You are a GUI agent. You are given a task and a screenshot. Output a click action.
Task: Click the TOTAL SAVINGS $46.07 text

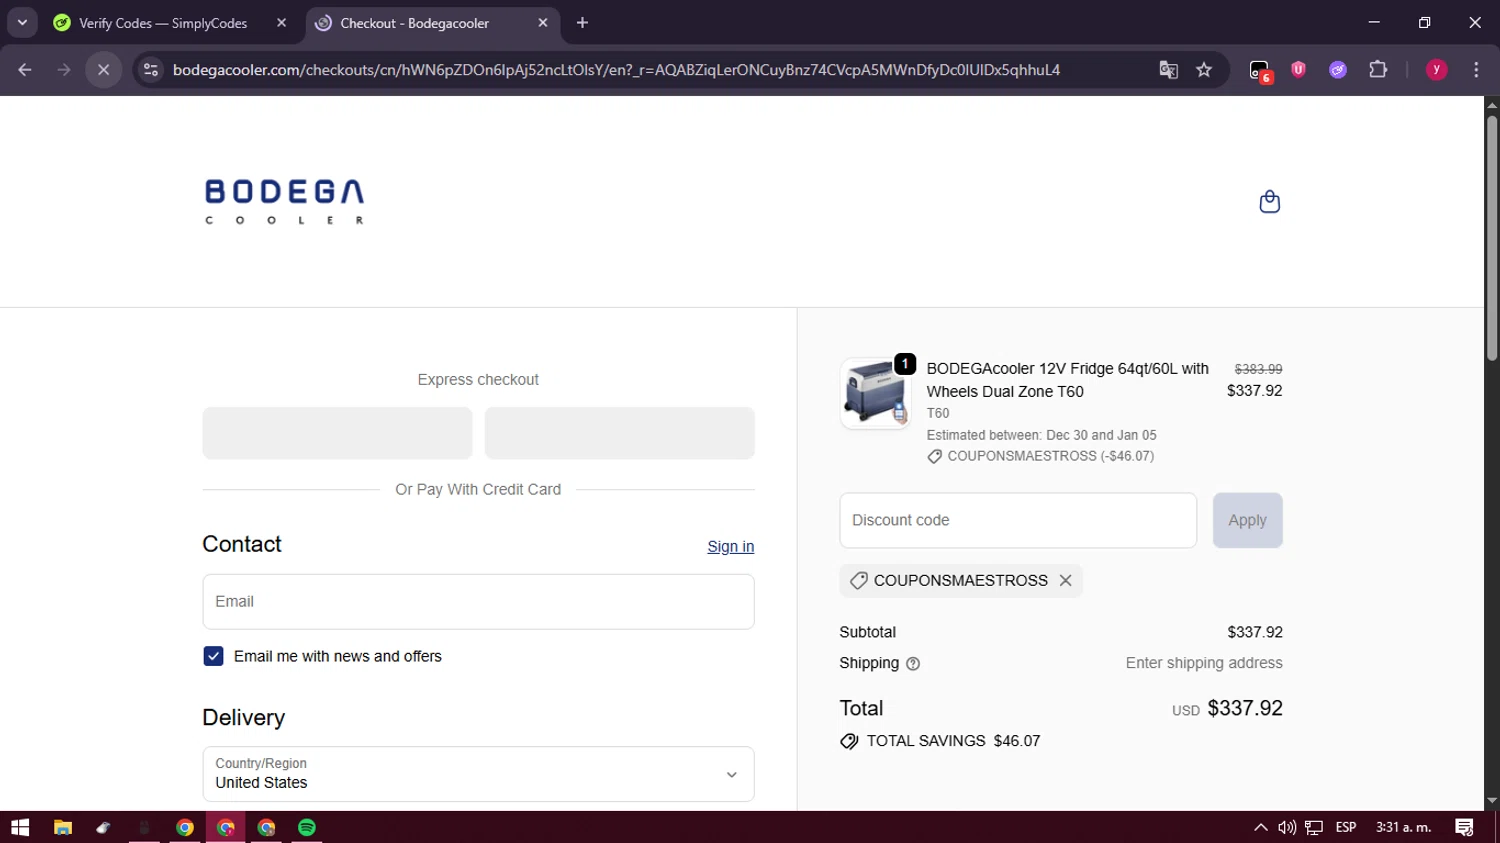pyautogui.click(x=953, y=741)
